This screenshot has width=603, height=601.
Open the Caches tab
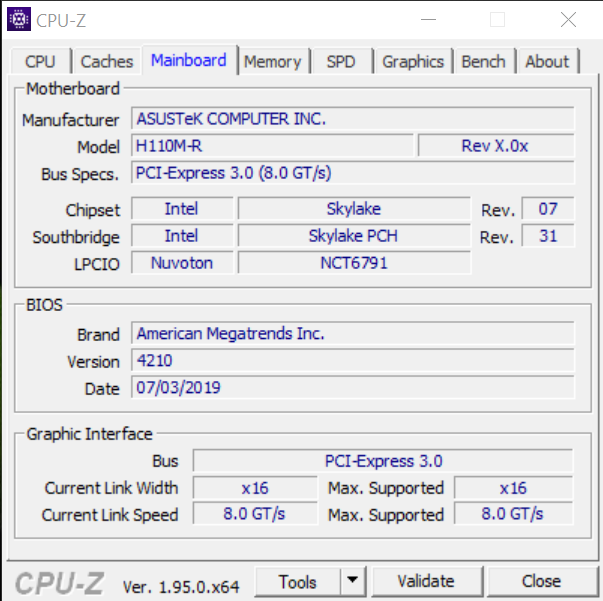(x=107, y=62)
